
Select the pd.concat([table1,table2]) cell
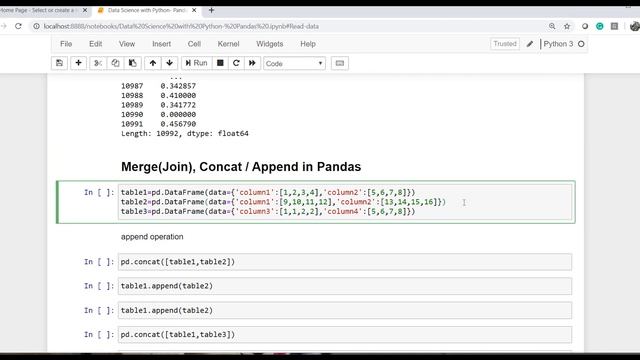coord(345,262)
